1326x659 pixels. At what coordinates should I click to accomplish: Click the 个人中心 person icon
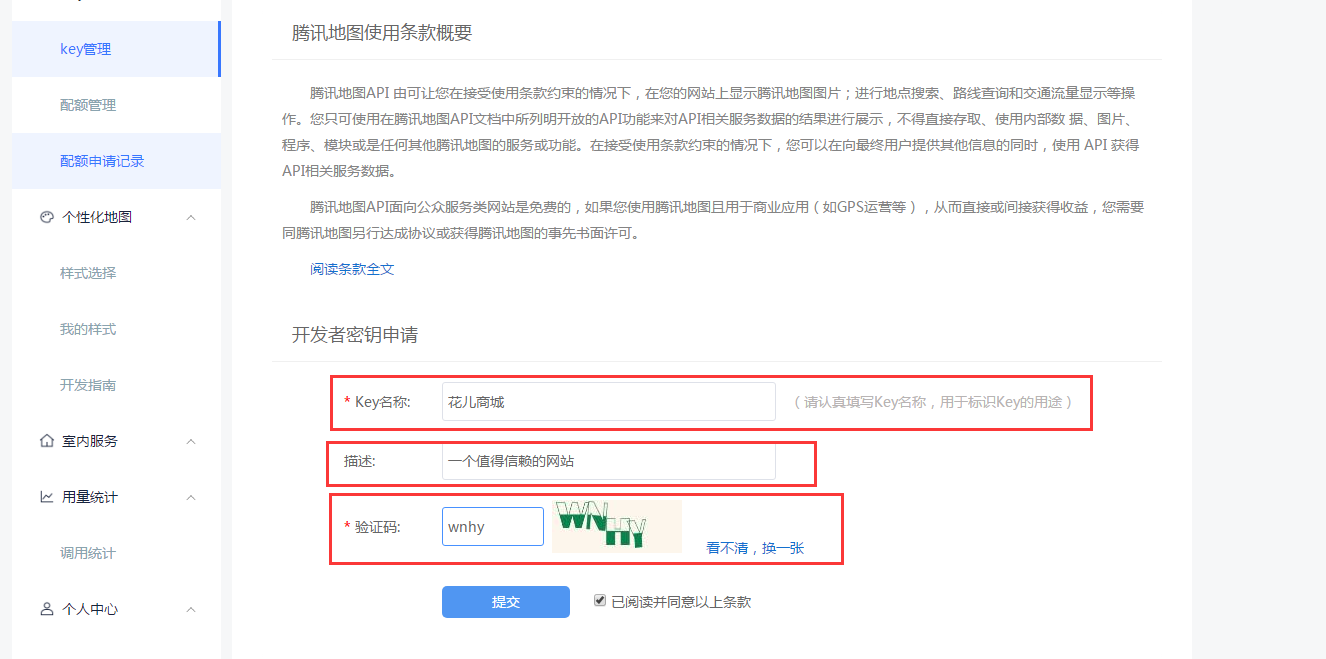click(46, 609)
